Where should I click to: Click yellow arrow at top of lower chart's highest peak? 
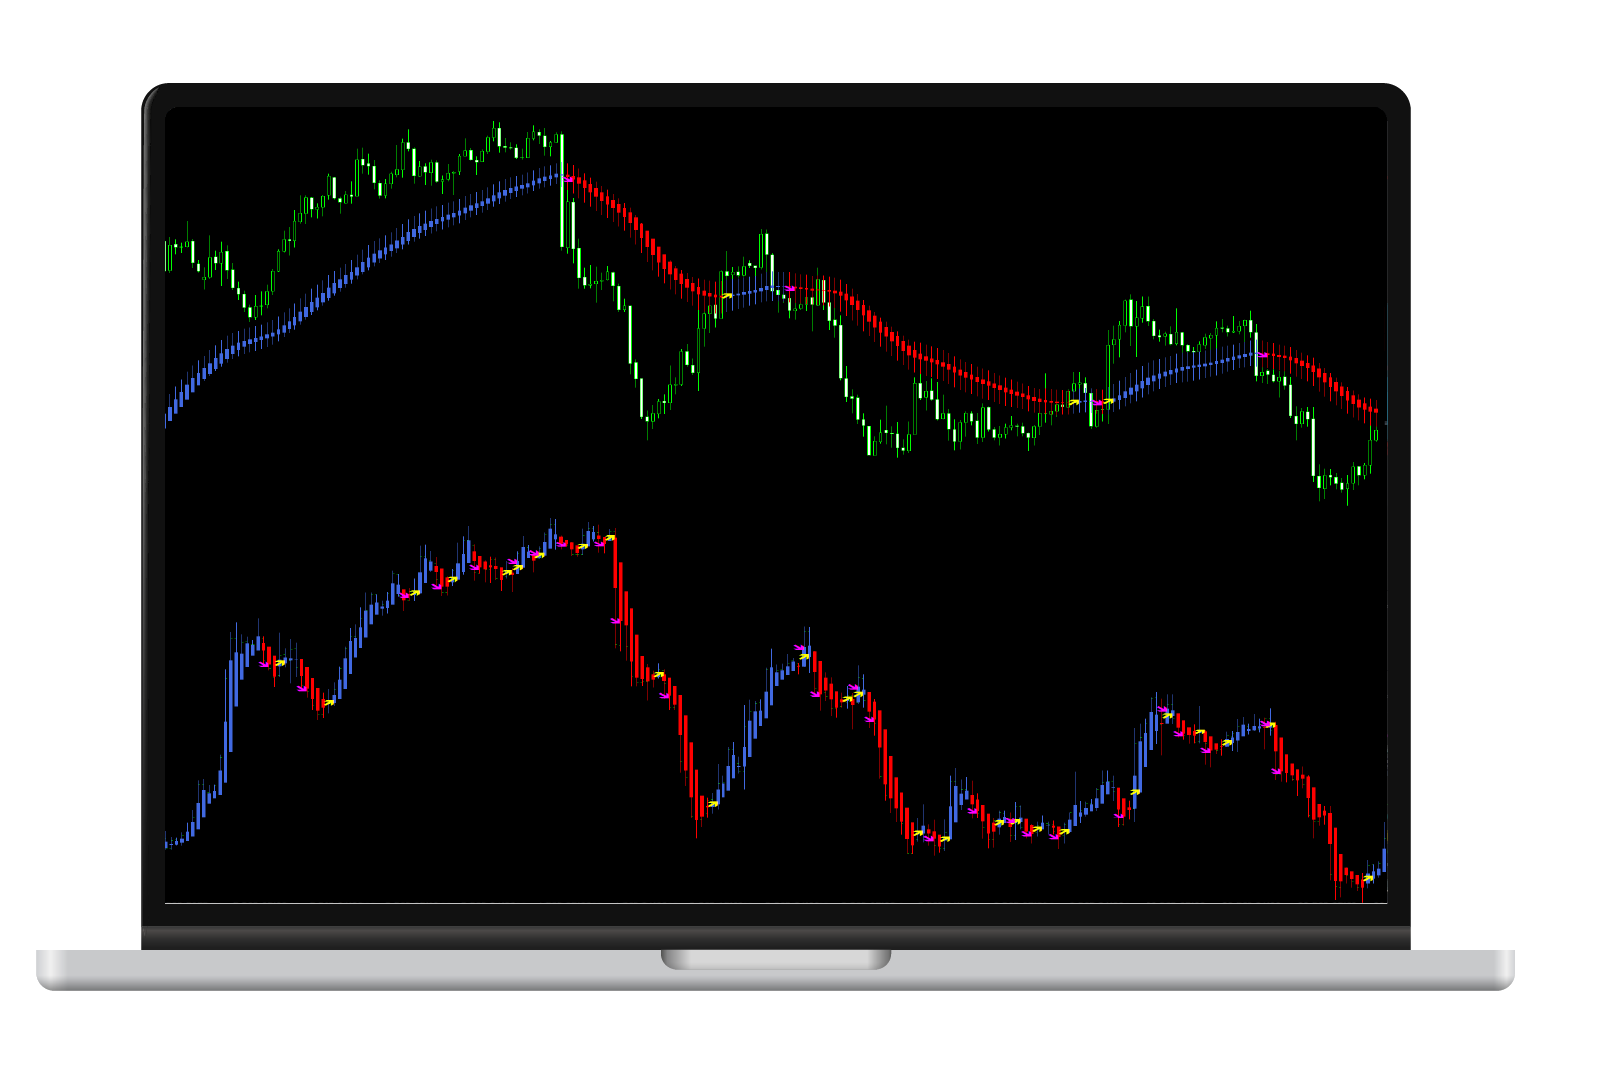[609, 538]
